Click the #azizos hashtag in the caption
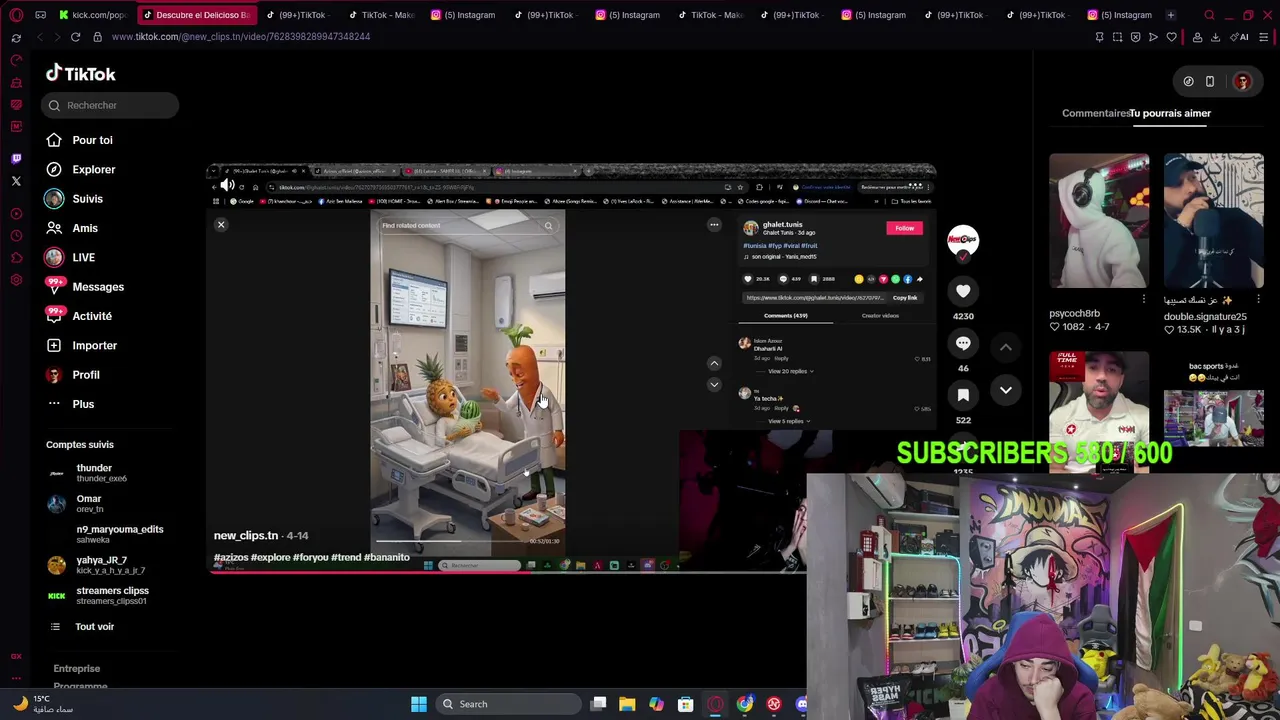 pos(231,557)
